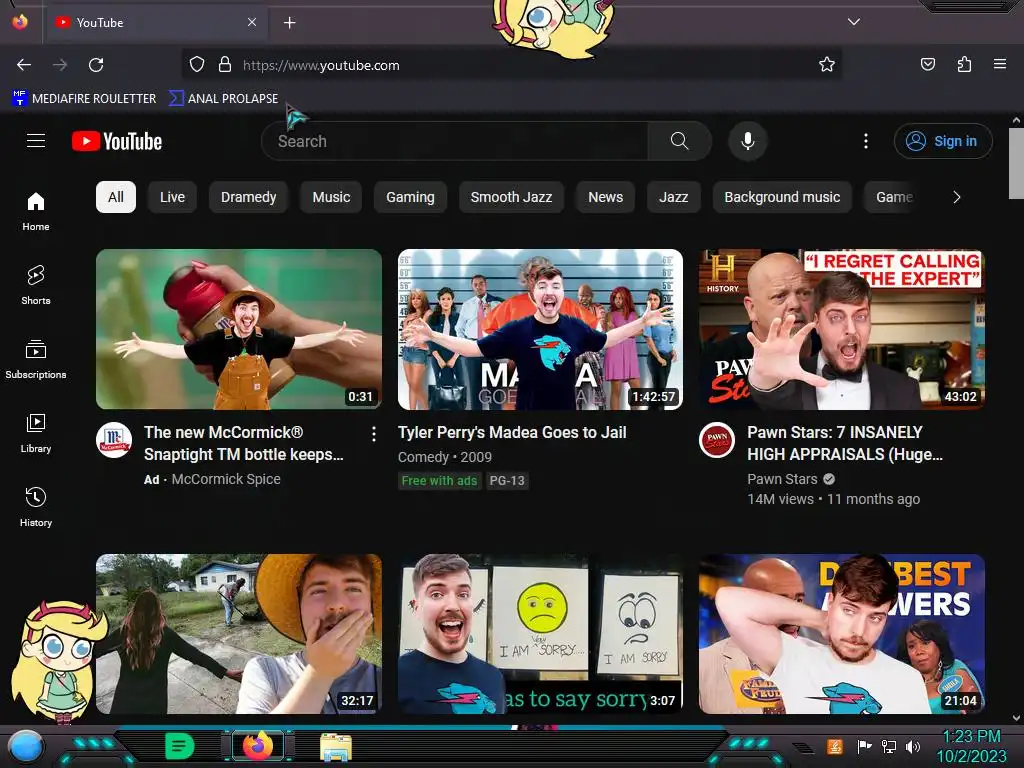Click the Action Center flag tray icon
The image size is (1024, 768).
click(x=865, y=746)
